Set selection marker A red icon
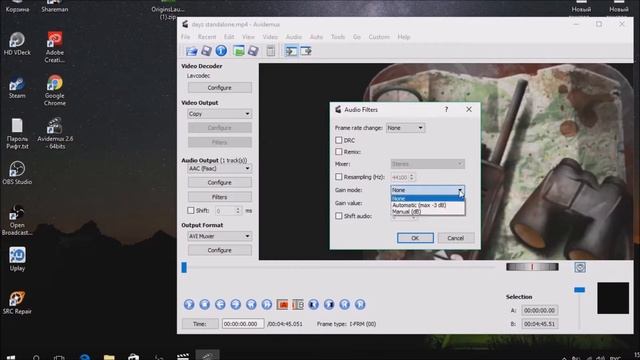640x360 pixels. (x=282, y=304)
